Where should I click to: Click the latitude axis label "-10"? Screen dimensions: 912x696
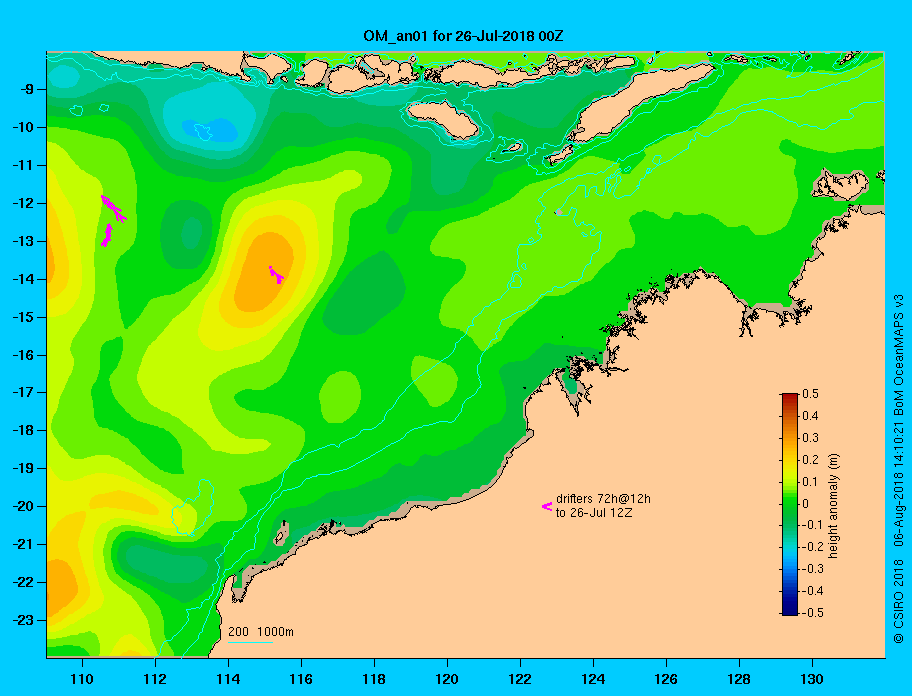(x=23, y=127)
